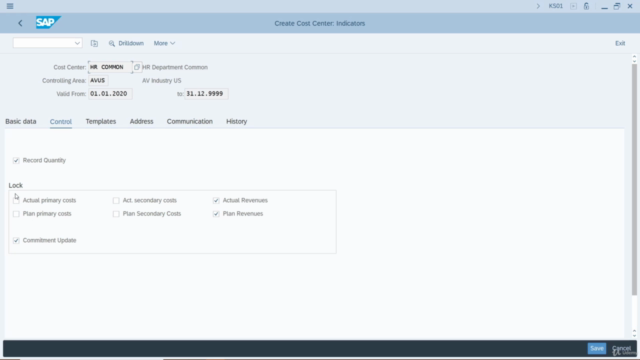
Task: Click the Valid From date field
Action: tap(110, 94)
